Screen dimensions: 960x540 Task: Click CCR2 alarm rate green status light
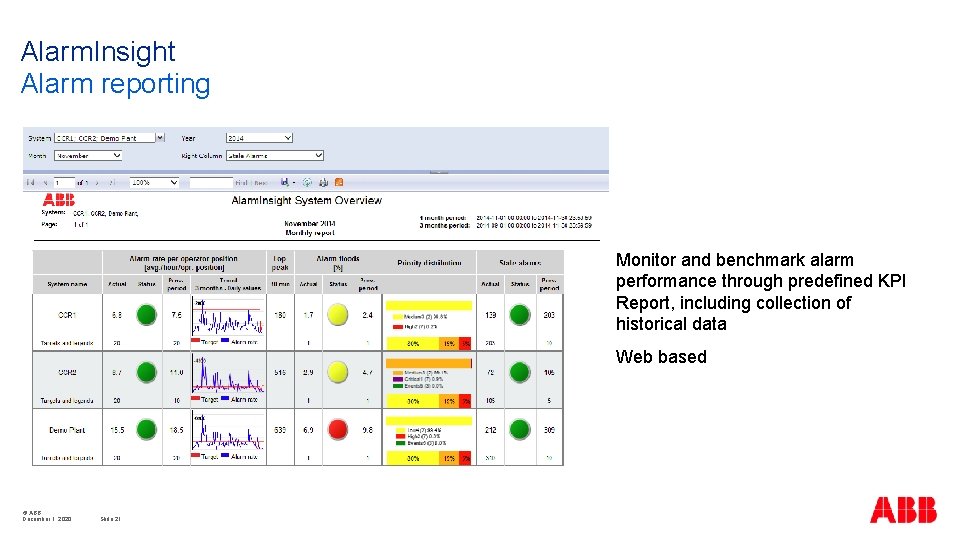coord(146,372)
